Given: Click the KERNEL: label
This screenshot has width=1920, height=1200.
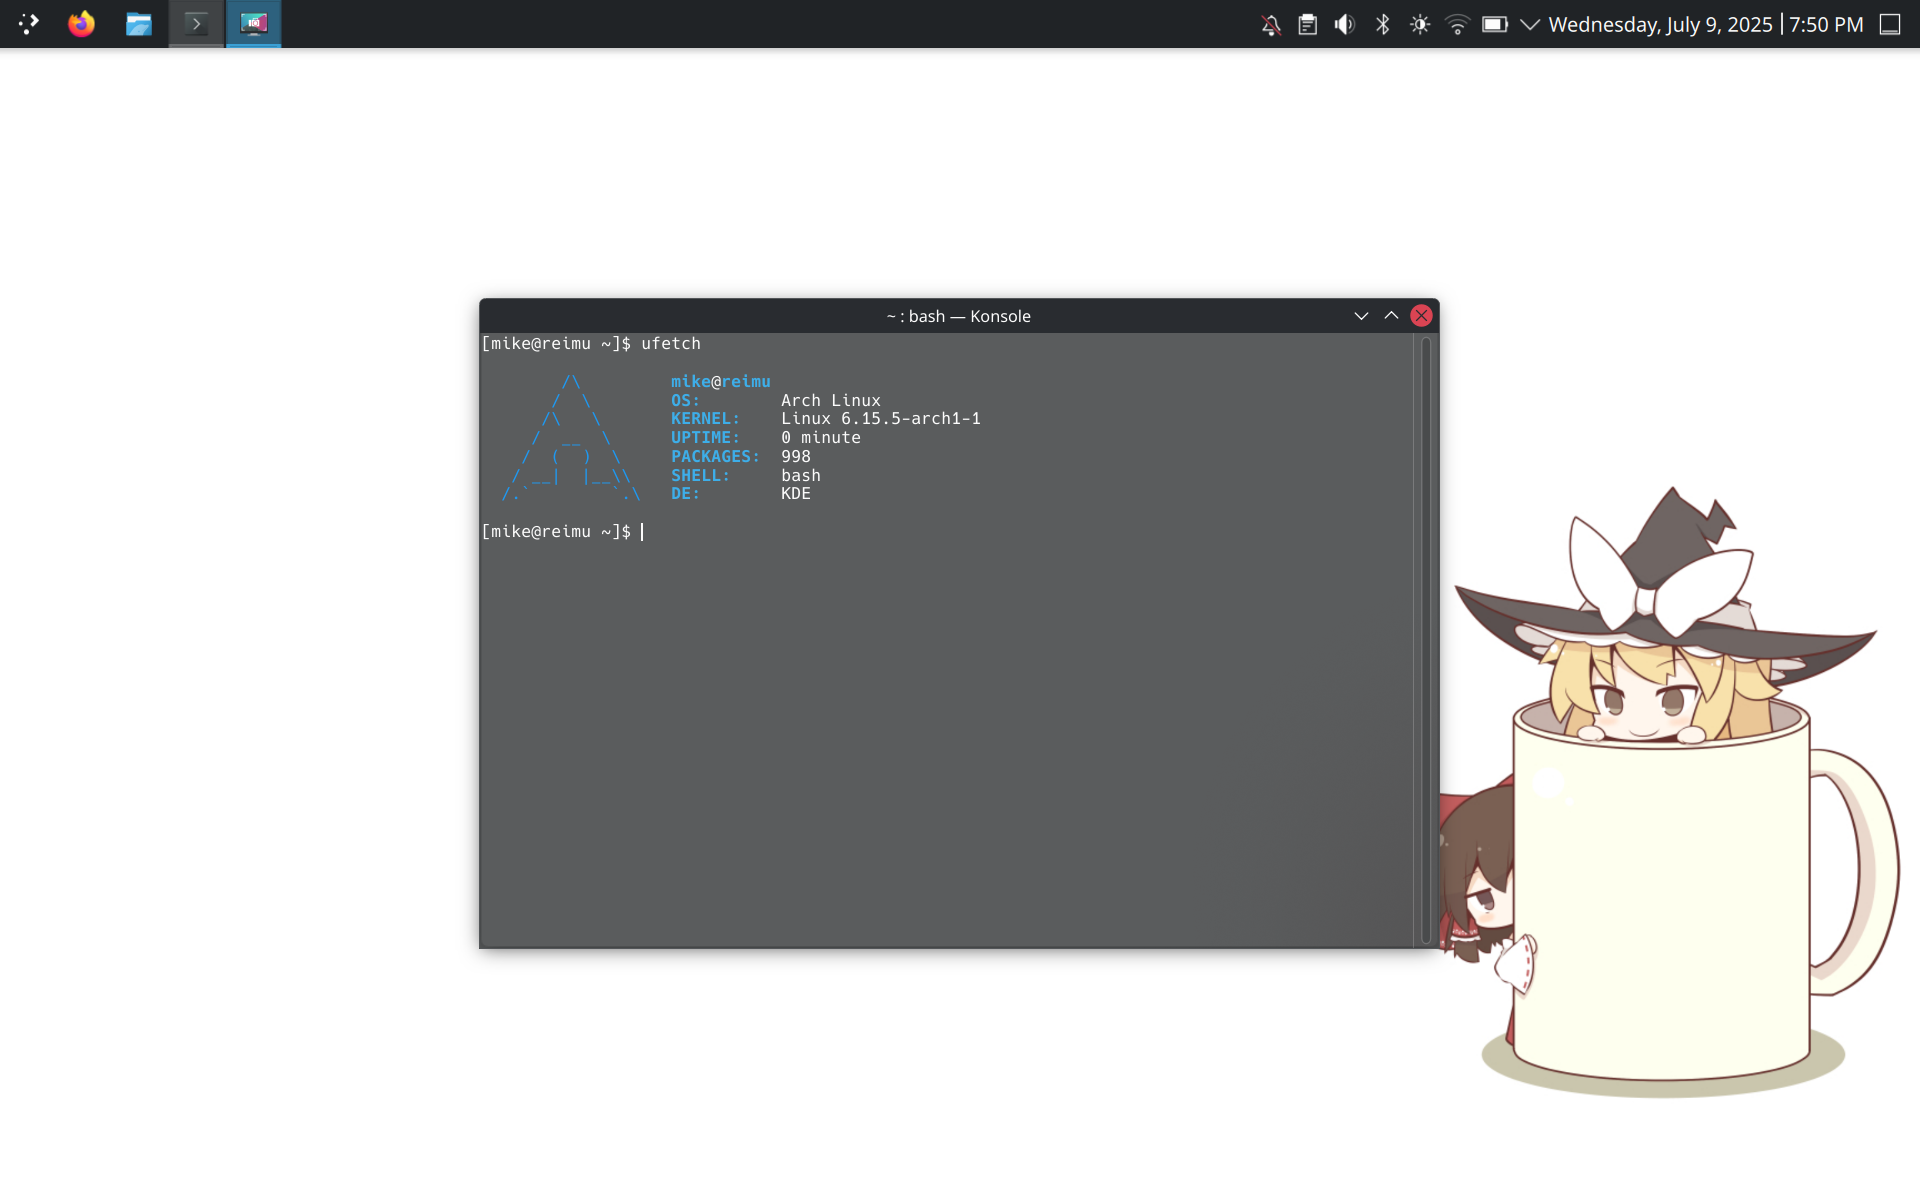Looking at the screenshot, I should tap(705, 419).
